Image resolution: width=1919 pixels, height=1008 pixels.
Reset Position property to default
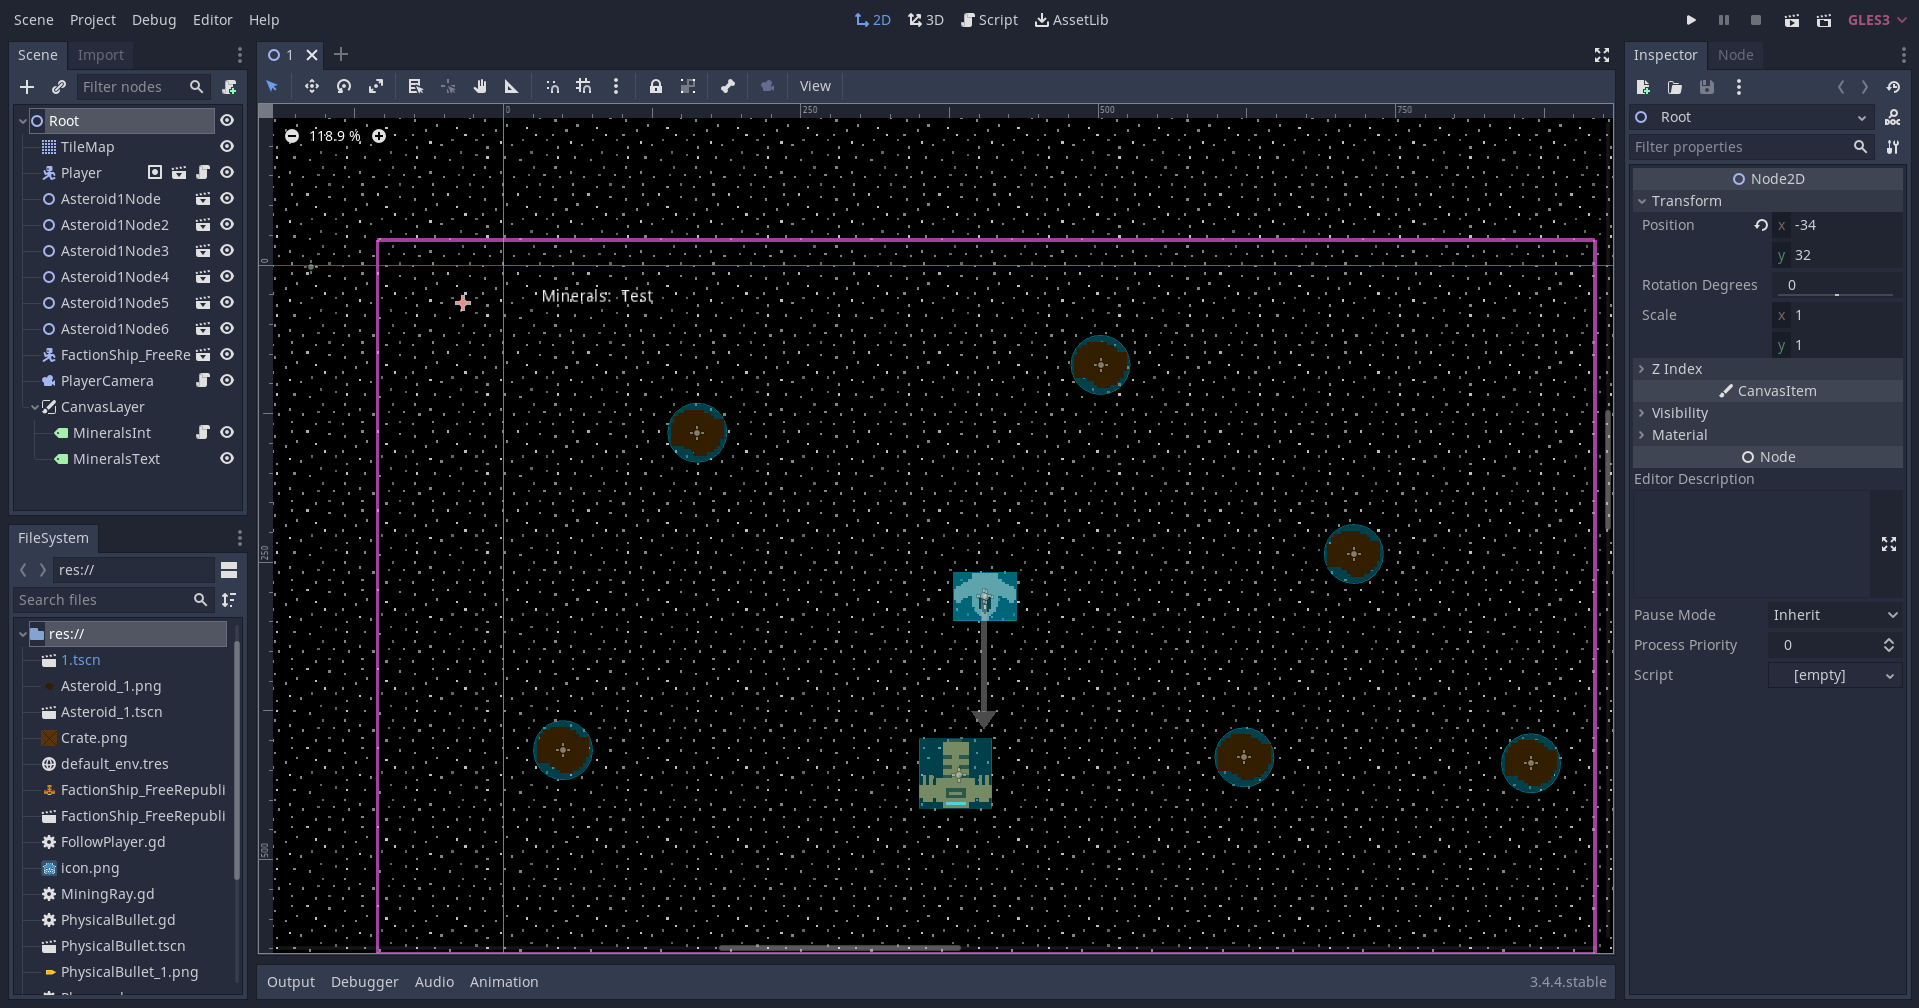[x=1761, y=225]
